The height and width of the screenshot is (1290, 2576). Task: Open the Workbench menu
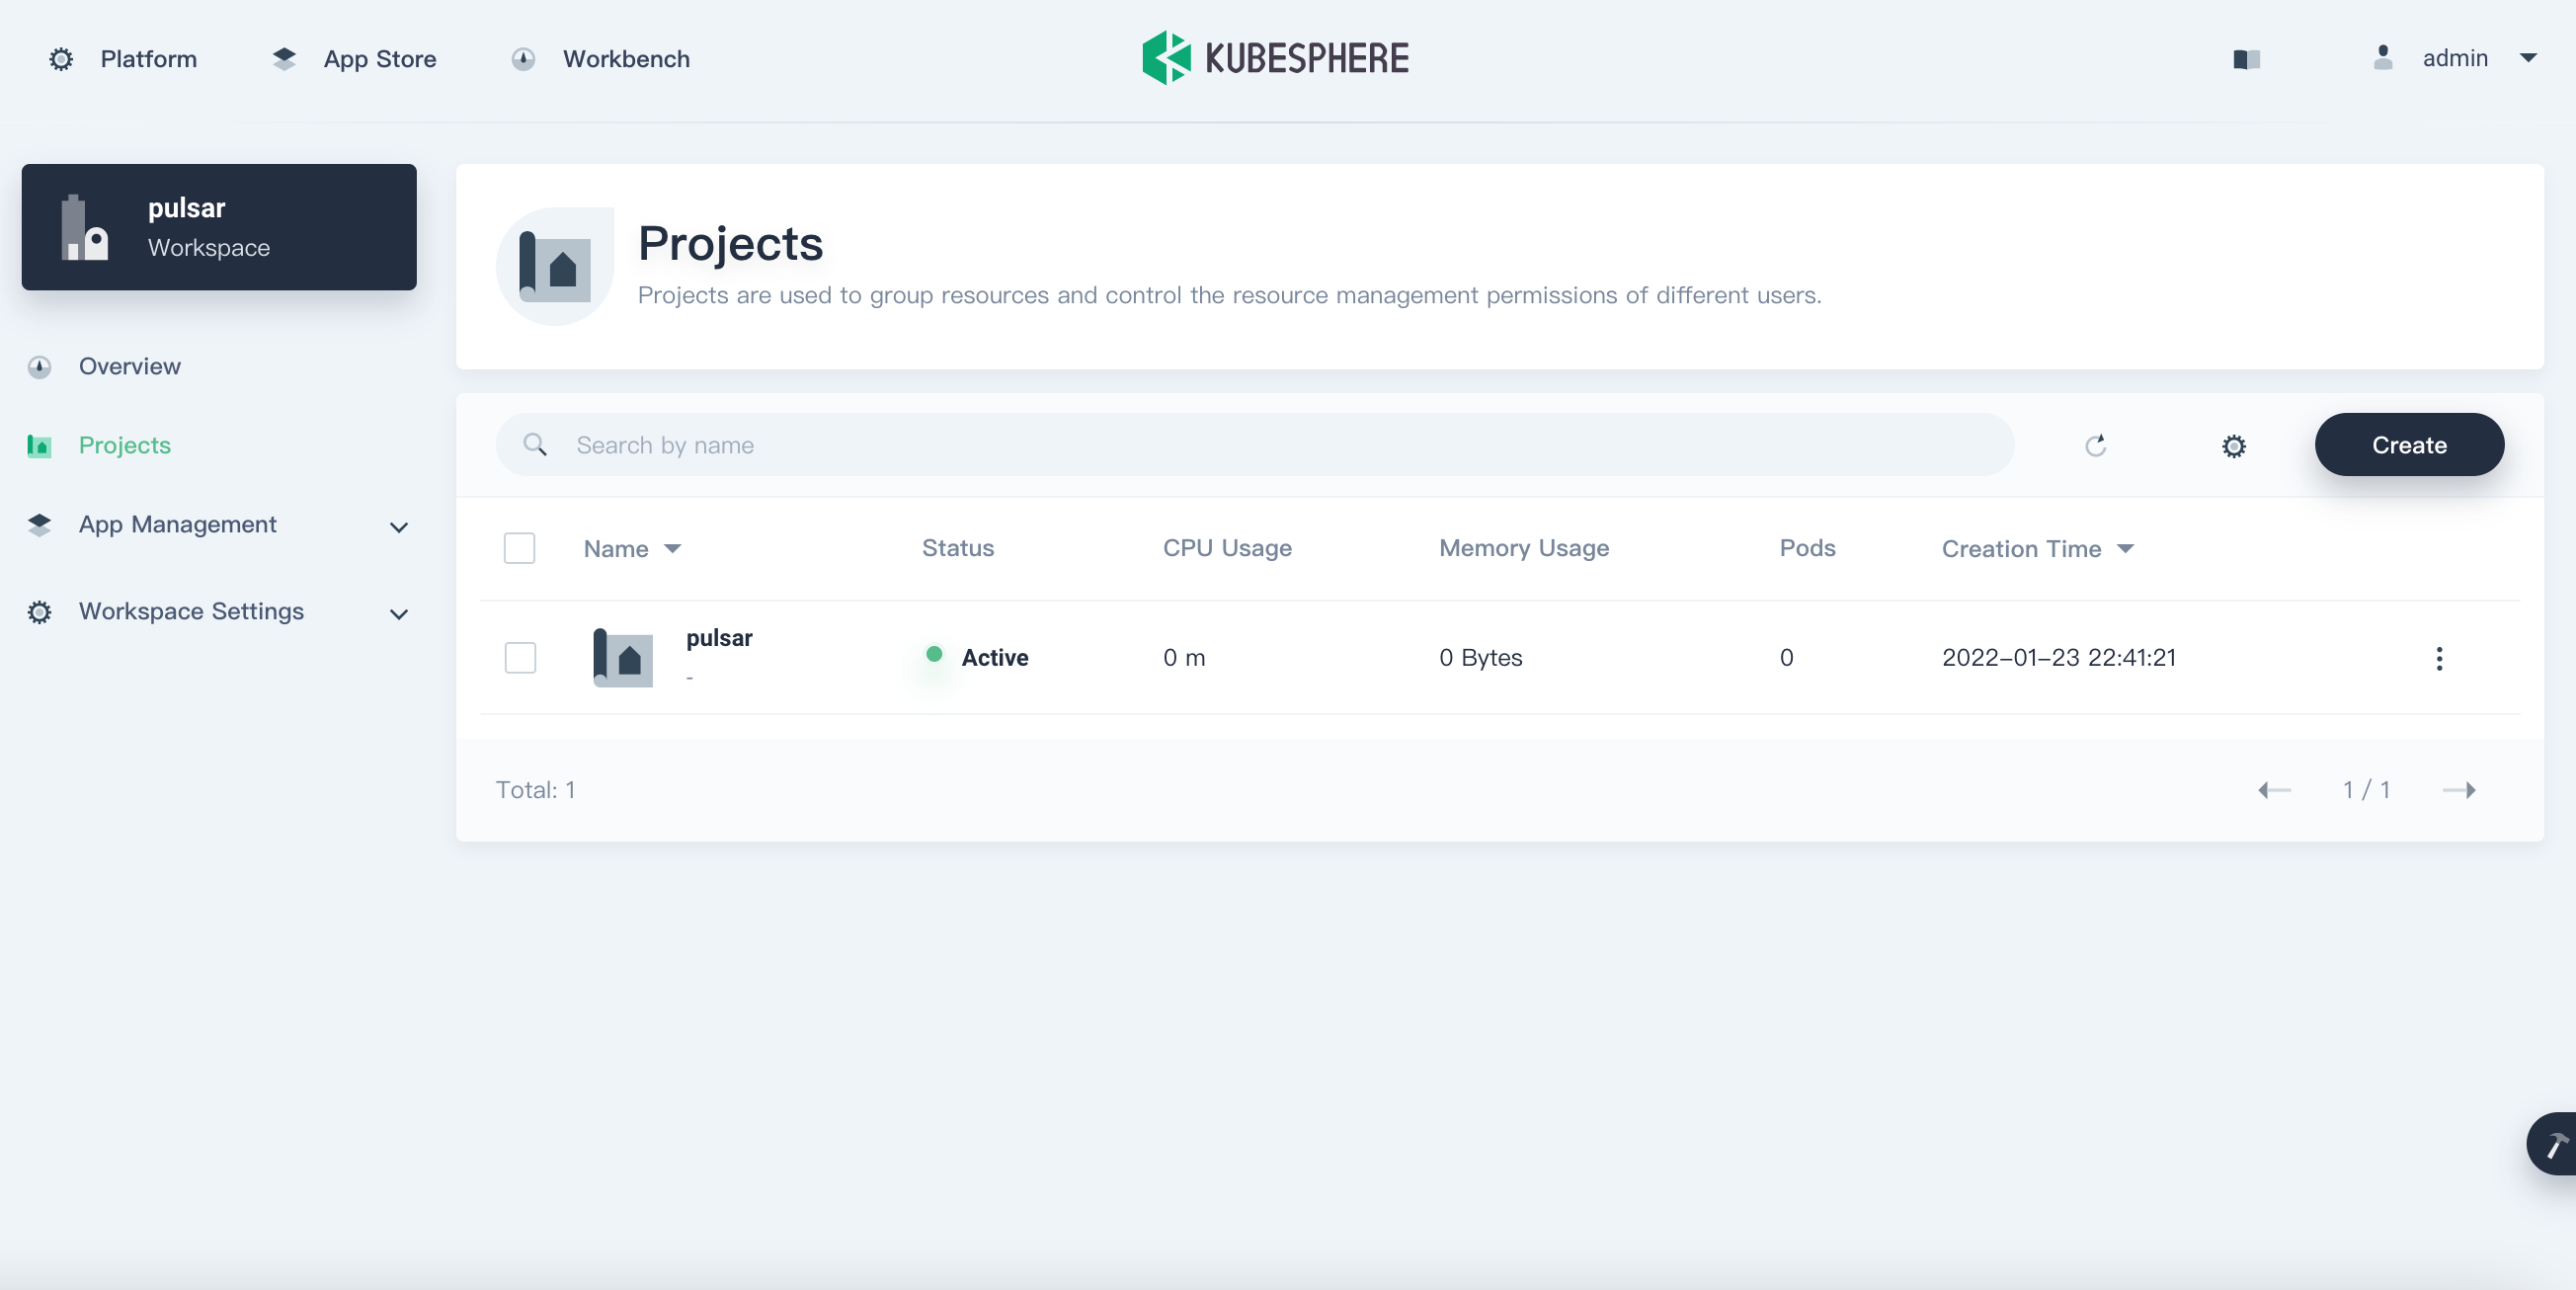626,59
